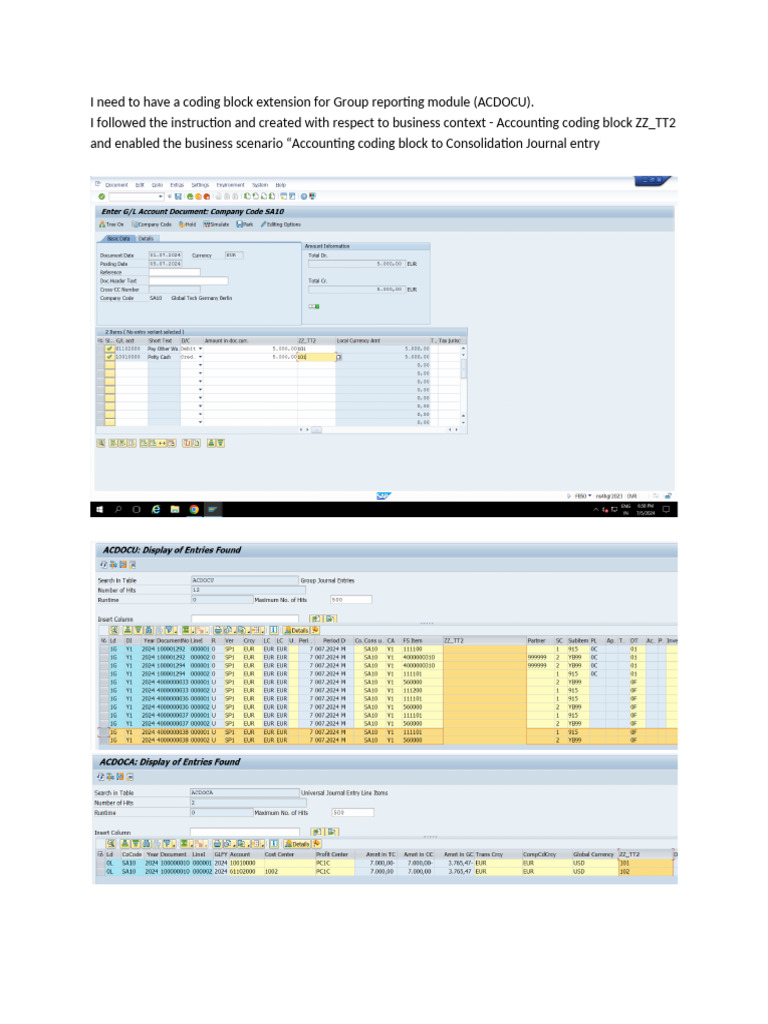Click the ZZ_TT2 column header in ACDOCU
Viewport: 768px width, 1024px height.
pos(485,641)
